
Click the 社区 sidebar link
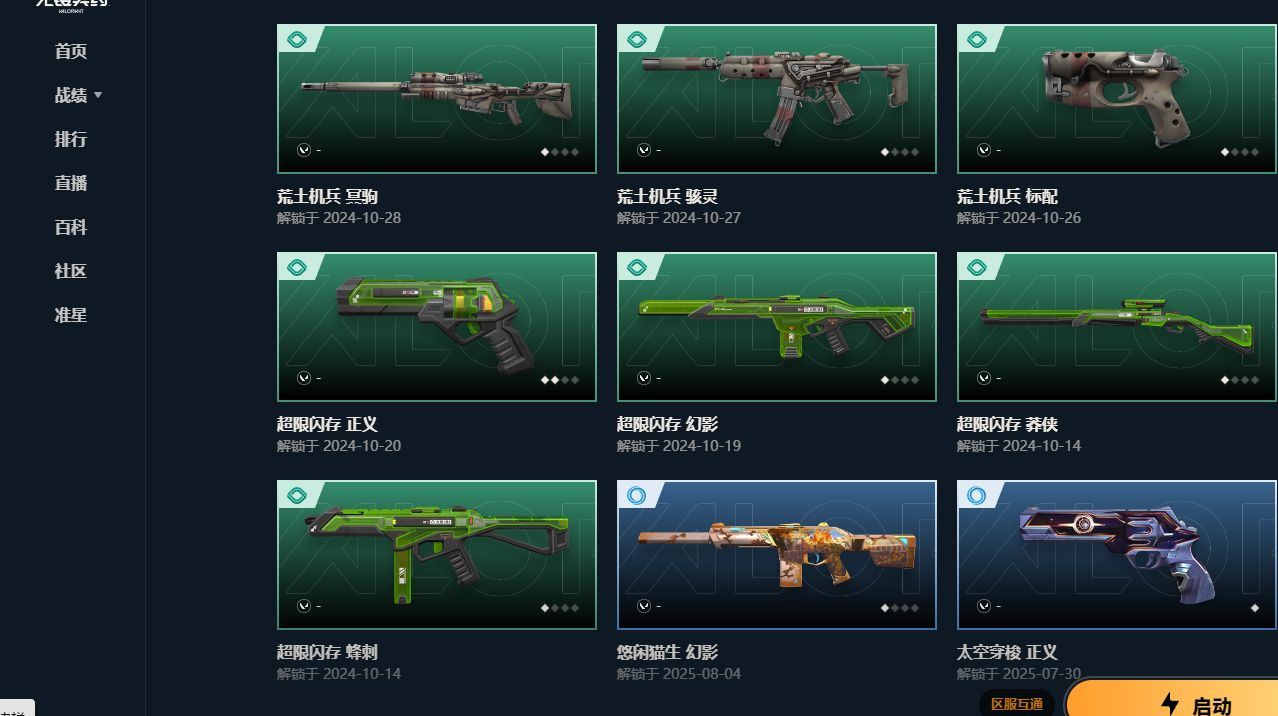point(71,271)
